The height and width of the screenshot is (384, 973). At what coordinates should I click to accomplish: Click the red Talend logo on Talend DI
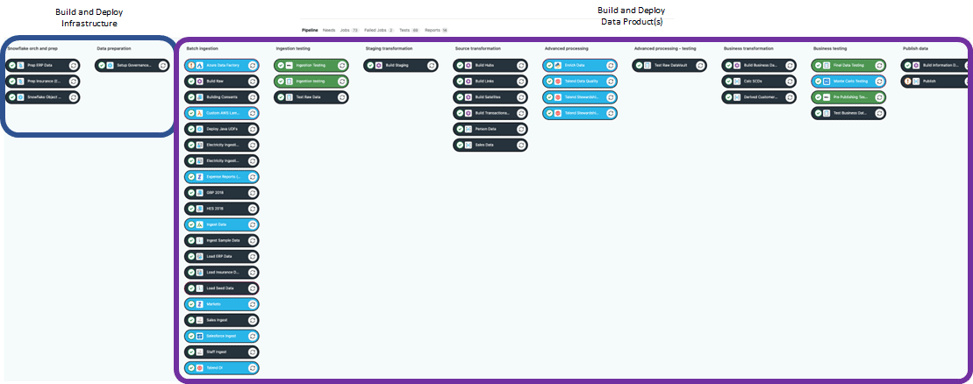tap(200, 368)
